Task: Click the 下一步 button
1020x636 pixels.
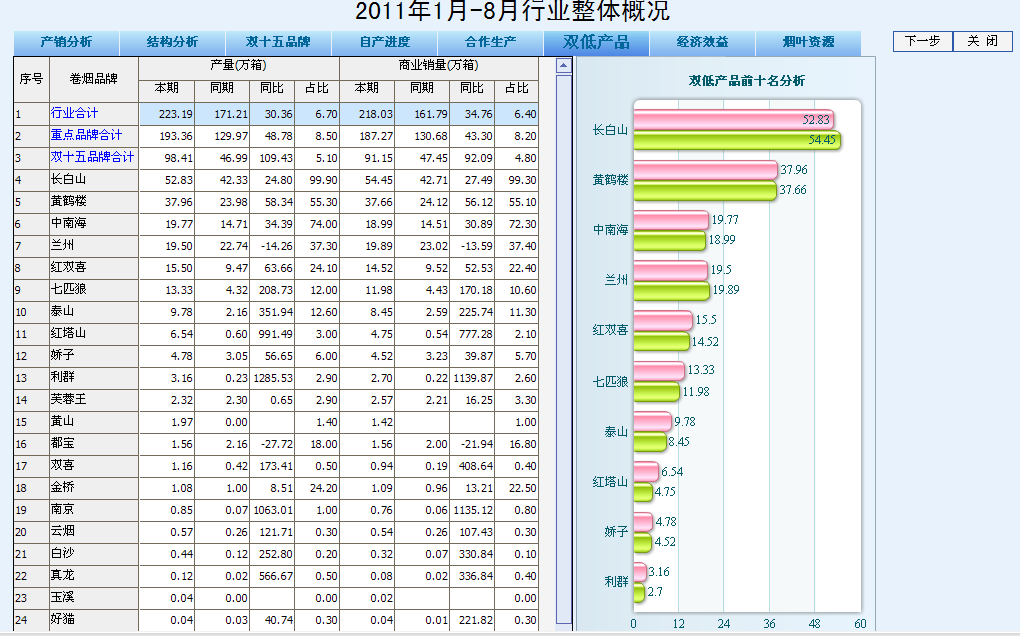Action: [x=923, y=41]
